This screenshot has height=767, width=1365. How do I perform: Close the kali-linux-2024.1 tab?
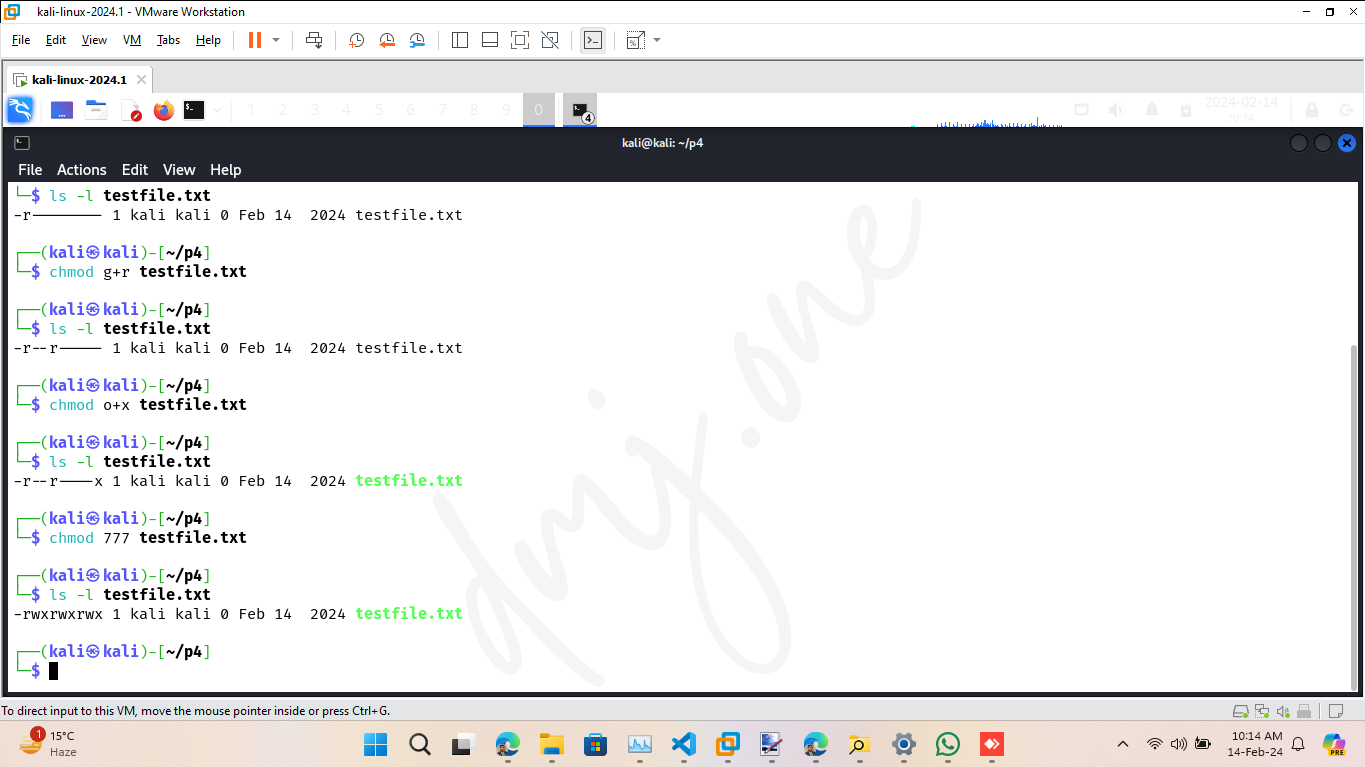(141, 80)
